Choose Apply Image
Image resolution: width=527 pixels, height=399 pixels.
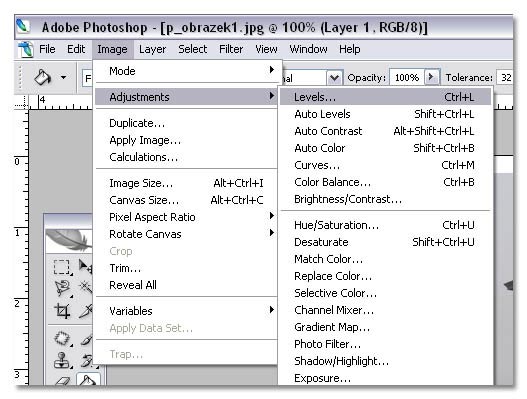(186, 140)
